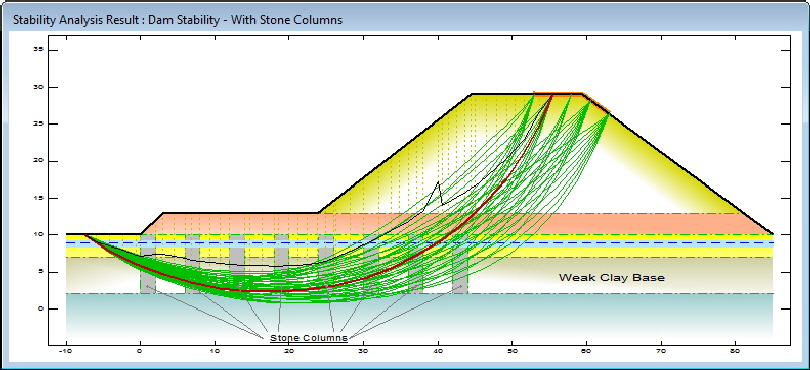
Task: Click the x-axis tick label 80
Action: tap(736, 351)
